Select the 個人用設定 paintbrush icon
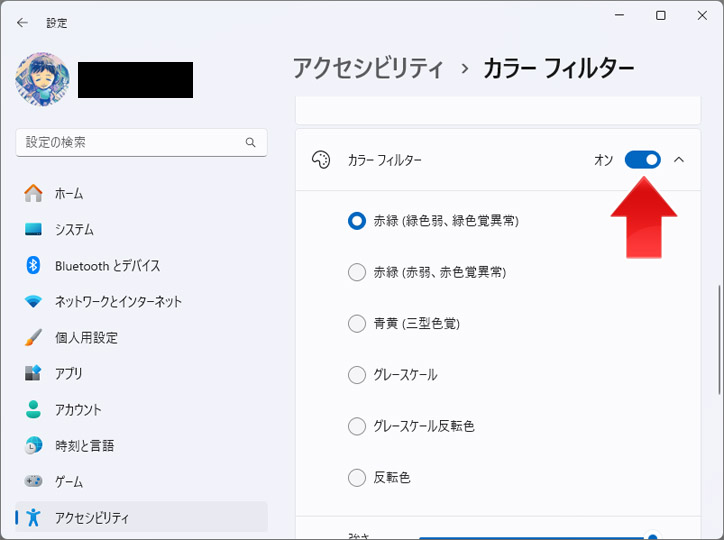 click(33, 337)
